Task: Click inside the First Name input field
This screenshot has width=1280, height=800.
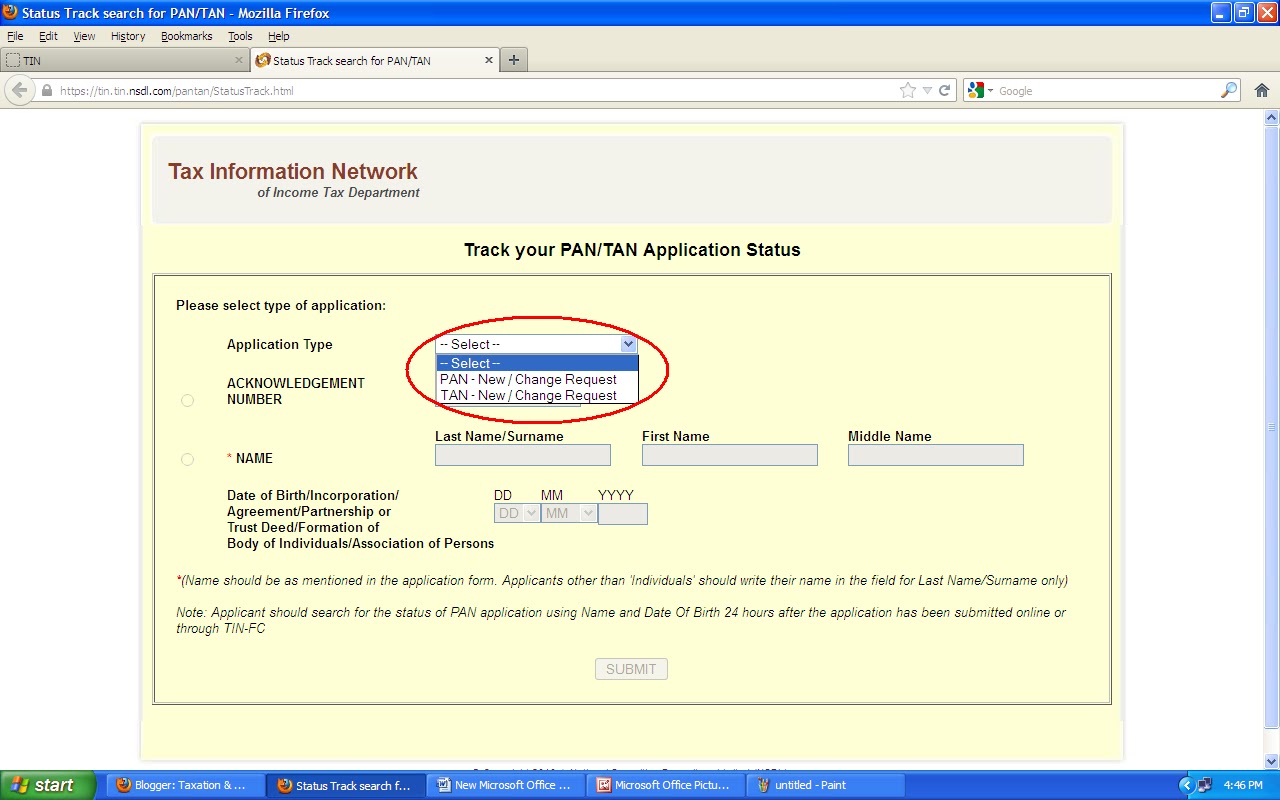Action: (729, 455)
